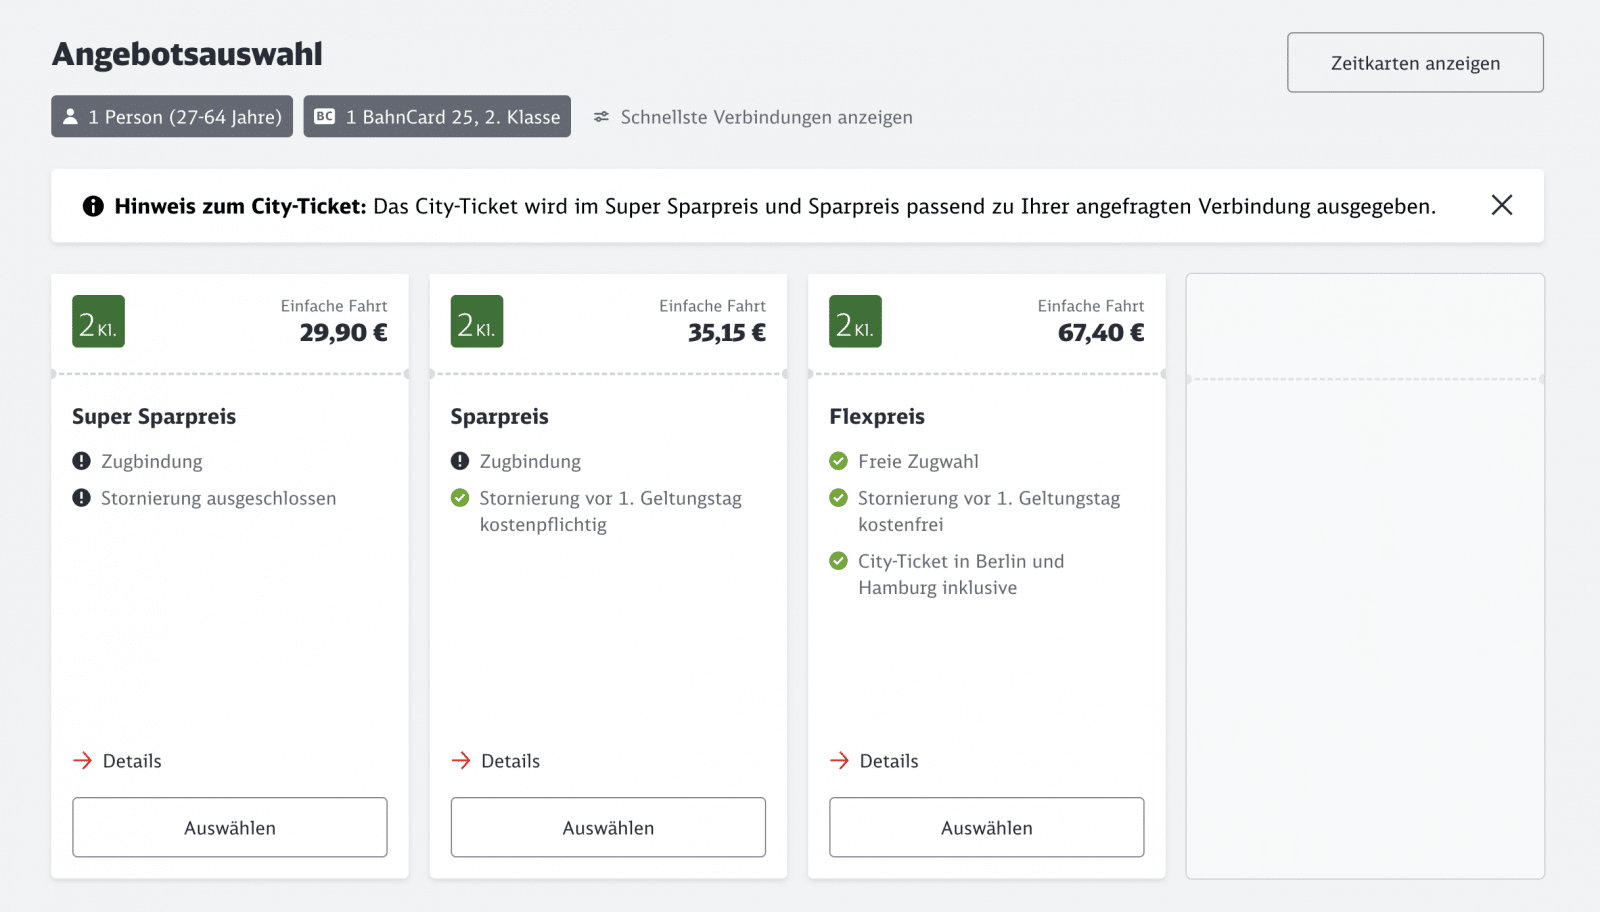Click the 2 Kl. badge on Super Sparpreis
This screenshot has width=1600, height=912.
coord(97,321)
